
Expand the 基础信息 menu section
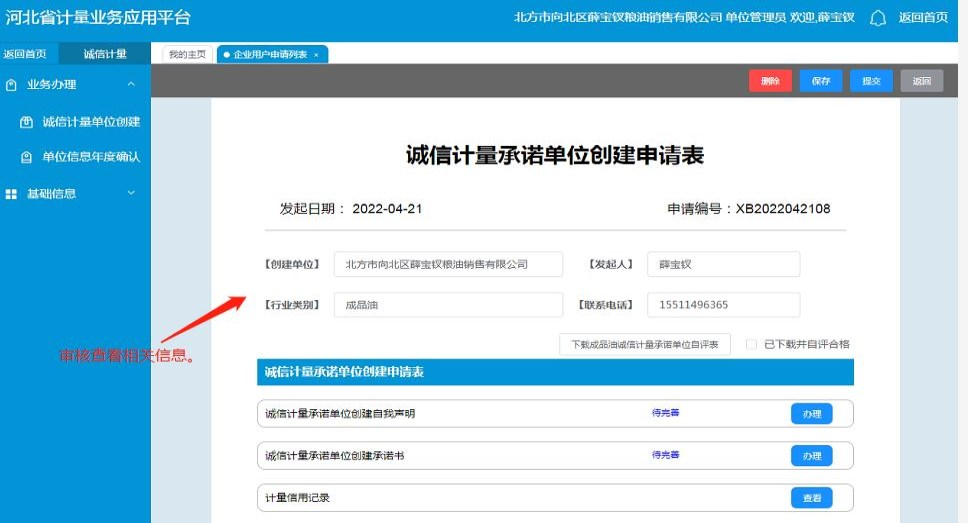131,193
